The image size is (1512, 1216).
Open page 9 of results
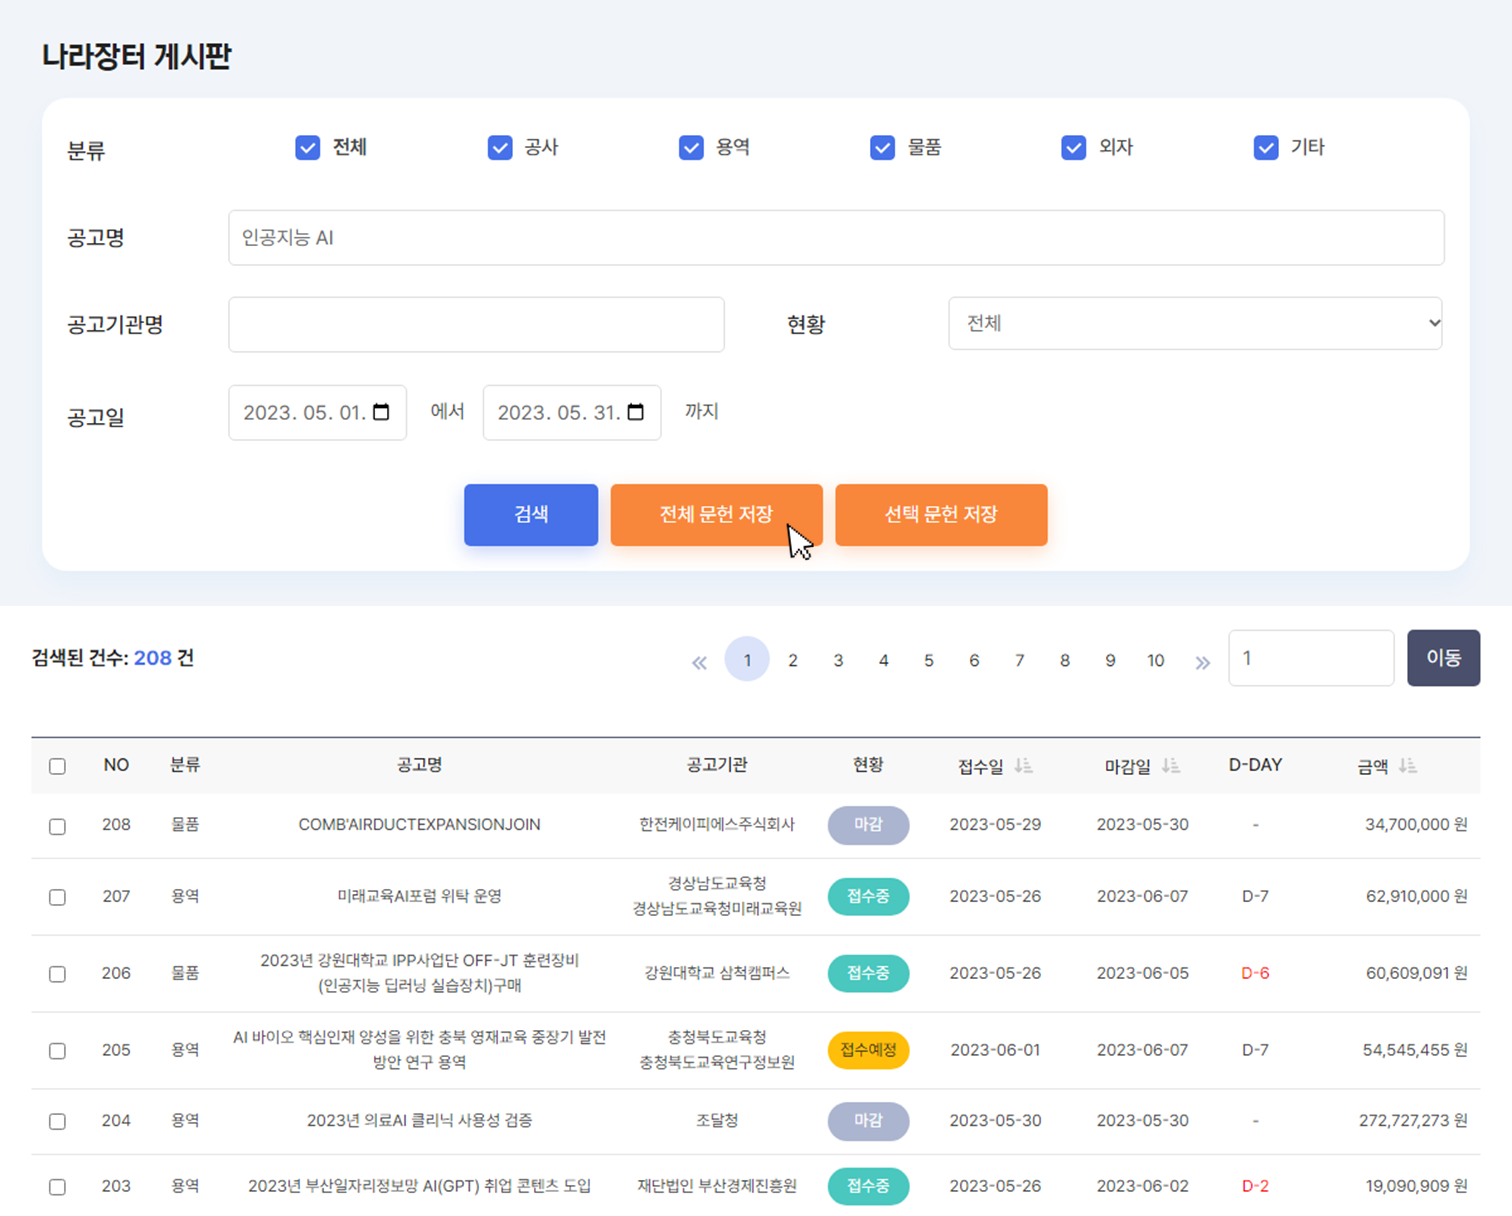pos(1110,660)
